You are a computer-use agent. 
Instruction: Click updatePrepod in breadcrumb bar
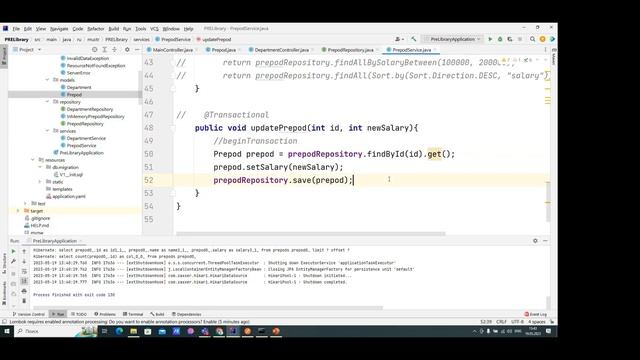(x=213, y=40)
